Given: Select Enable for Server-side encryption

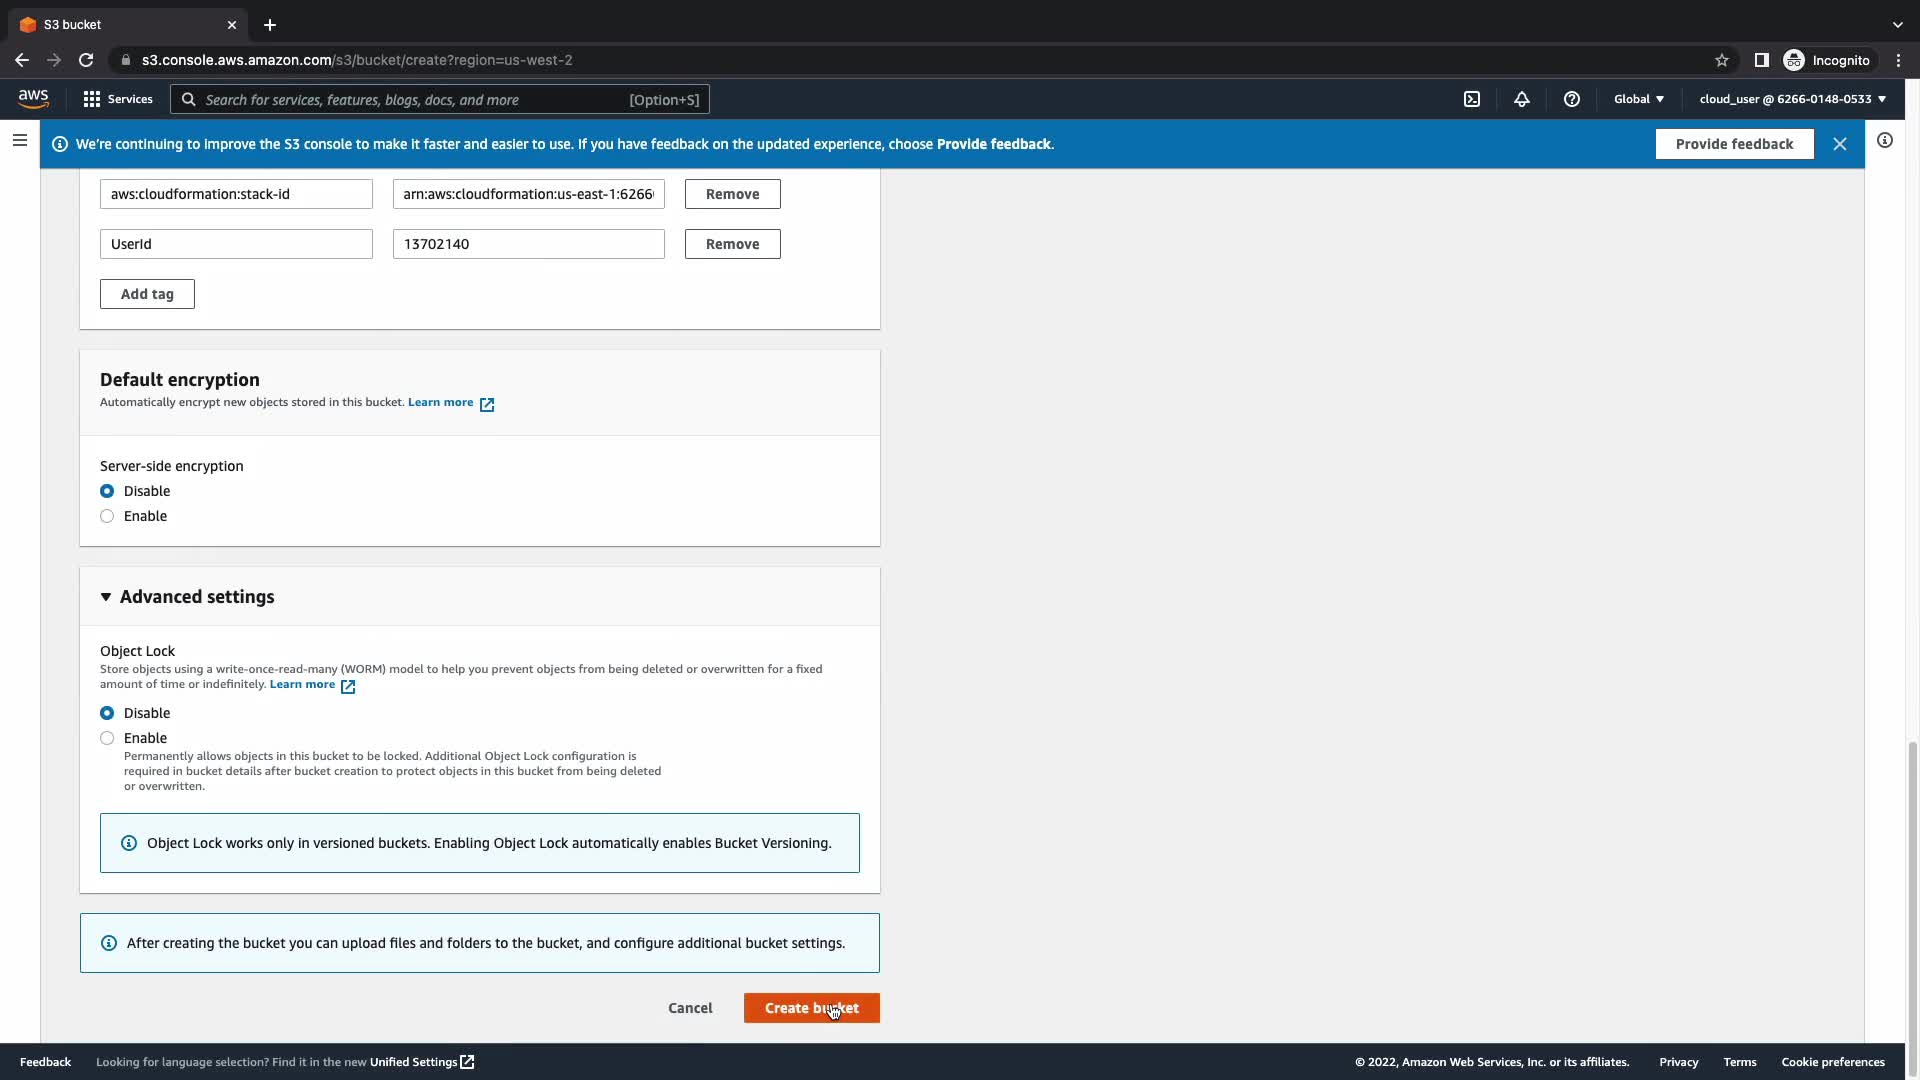Looking at the screenshot, I should pos(107,516).
